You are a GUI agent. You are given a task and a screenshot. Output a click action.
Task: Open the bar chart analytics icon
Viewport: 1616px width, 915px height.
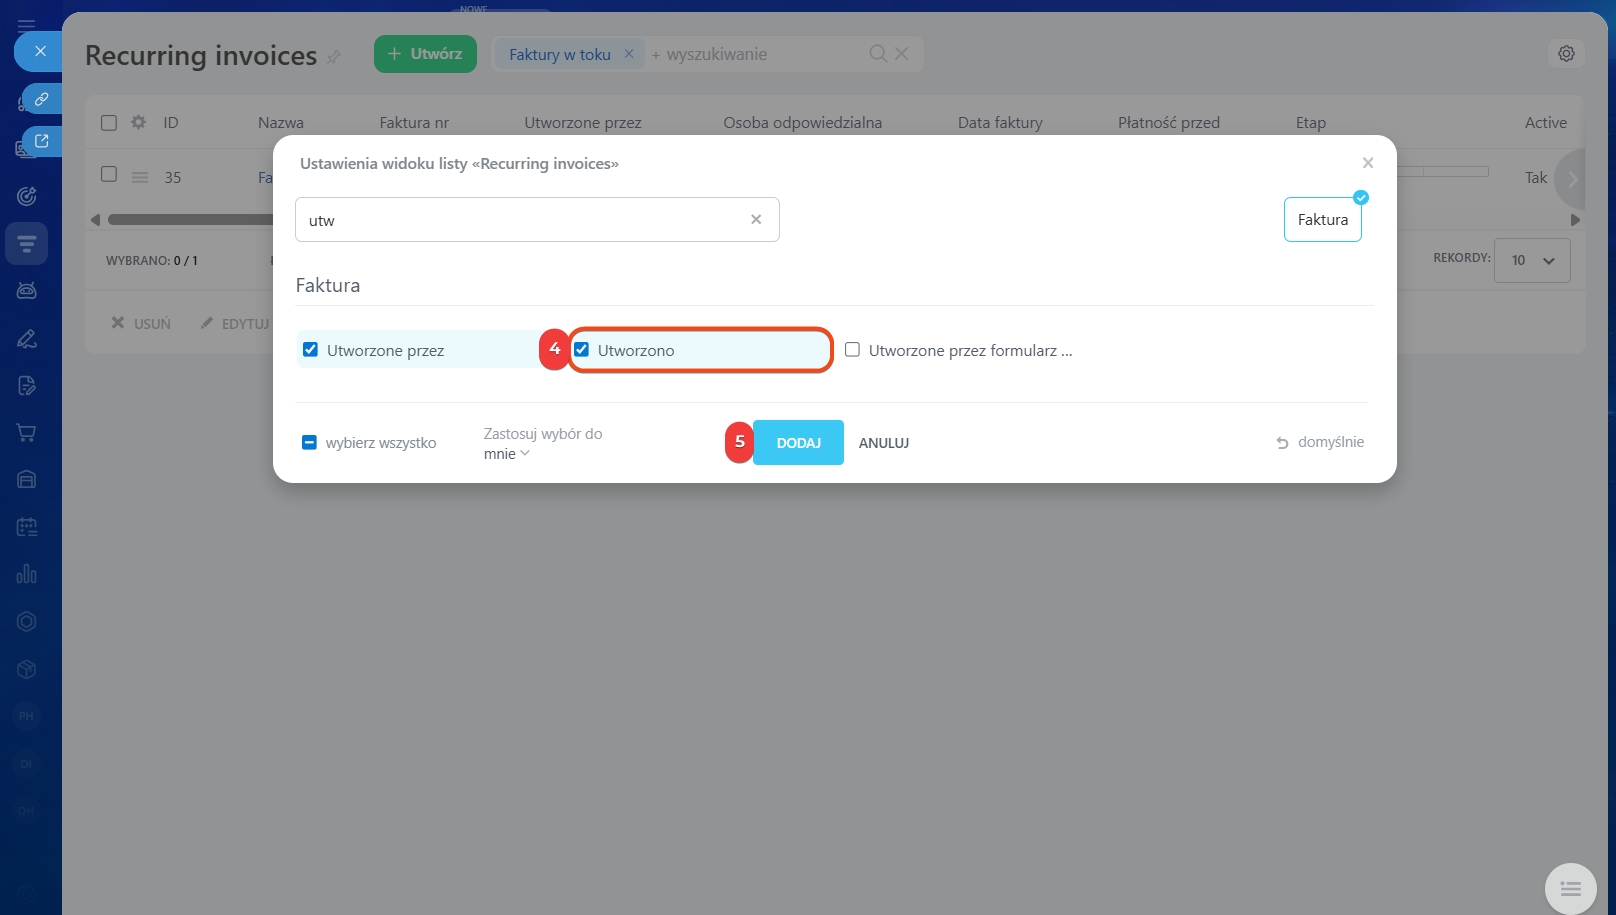tap(27, 574)
